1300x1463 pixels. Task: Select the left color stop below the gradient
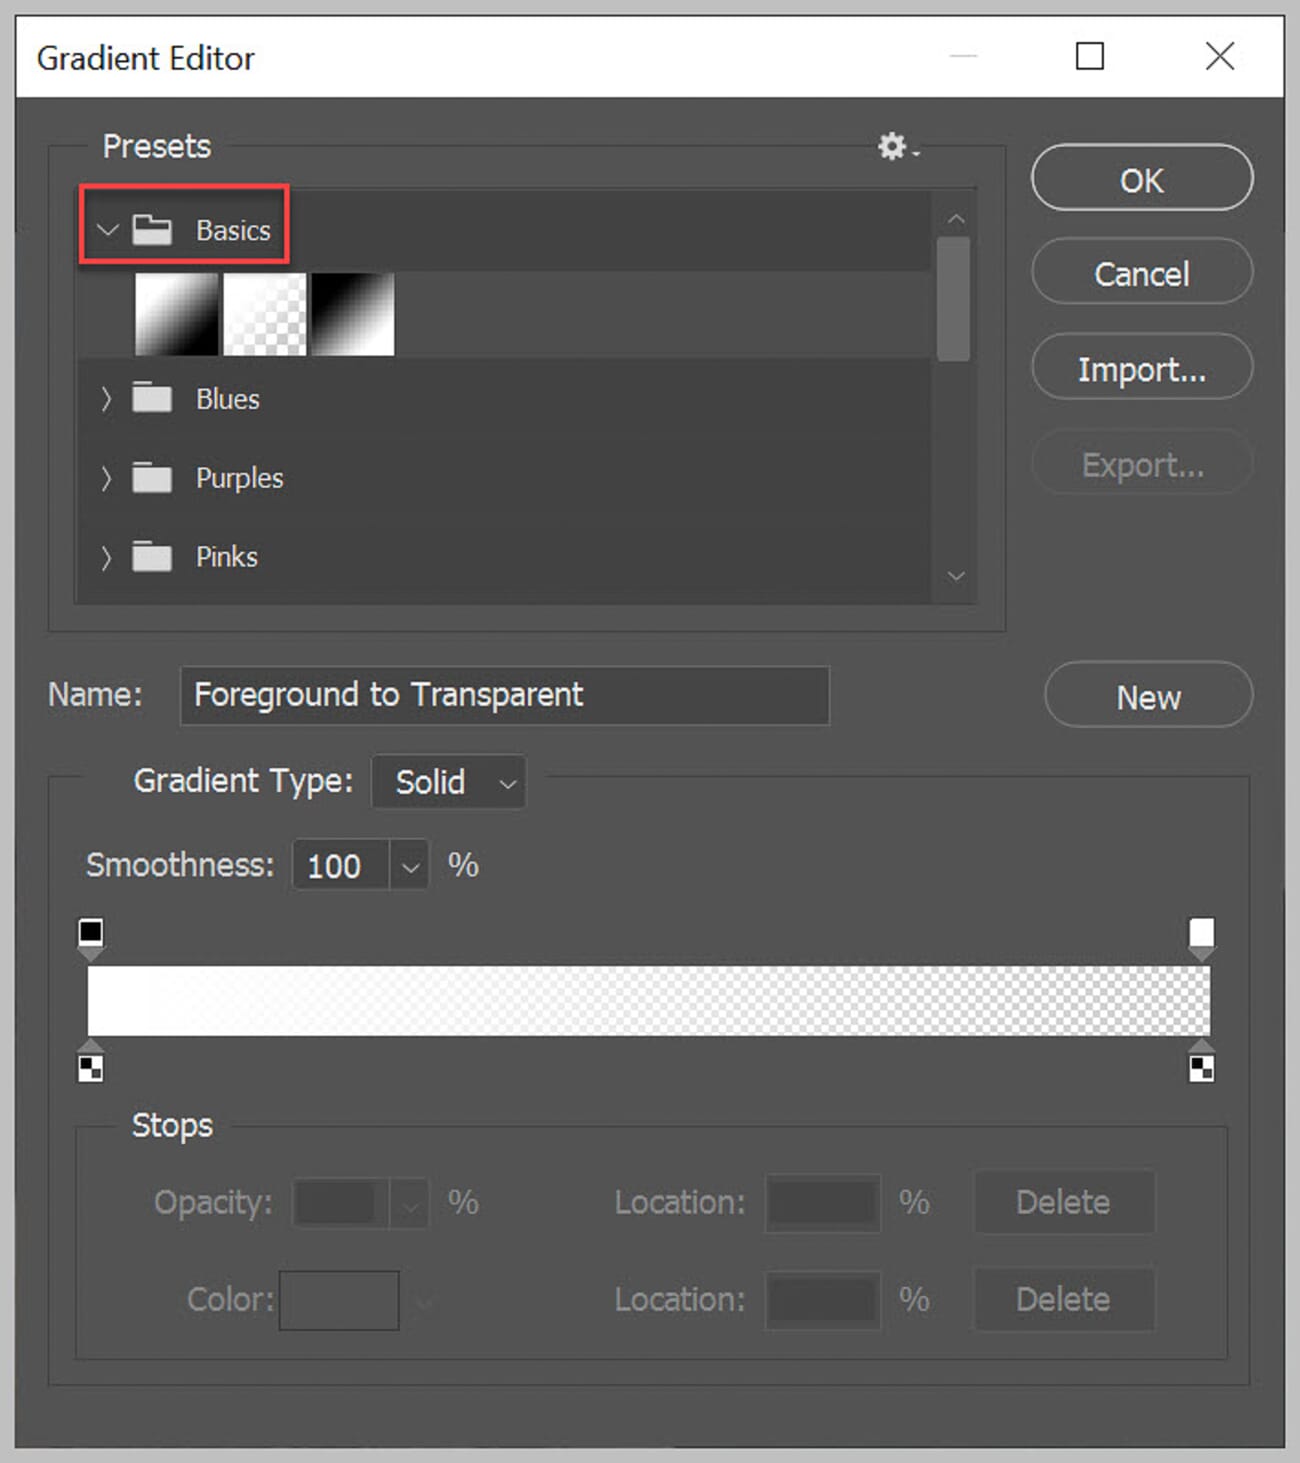pos(90,1067)
